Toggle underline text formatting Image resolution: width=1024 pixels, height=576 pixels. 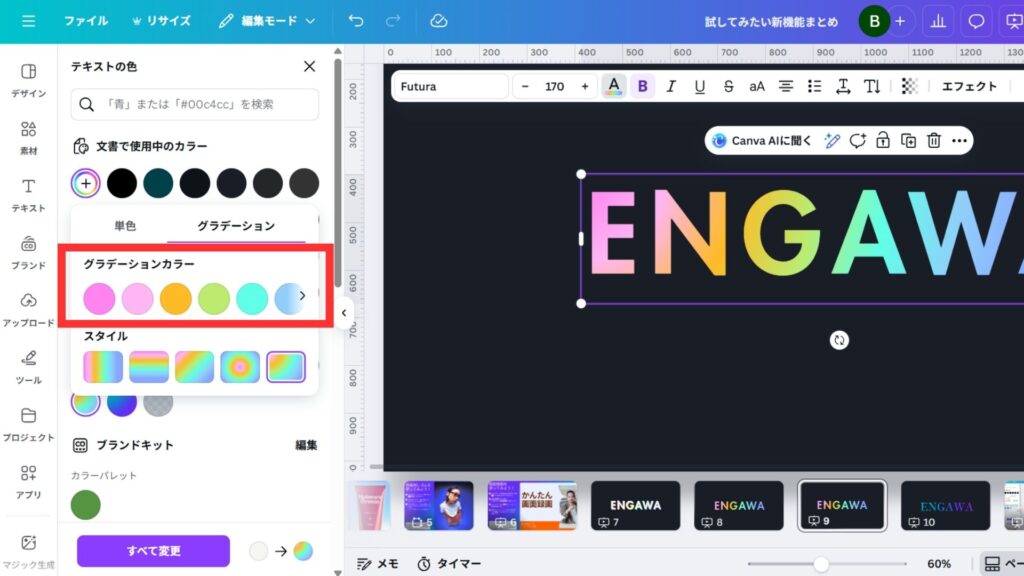click(699, 86)
